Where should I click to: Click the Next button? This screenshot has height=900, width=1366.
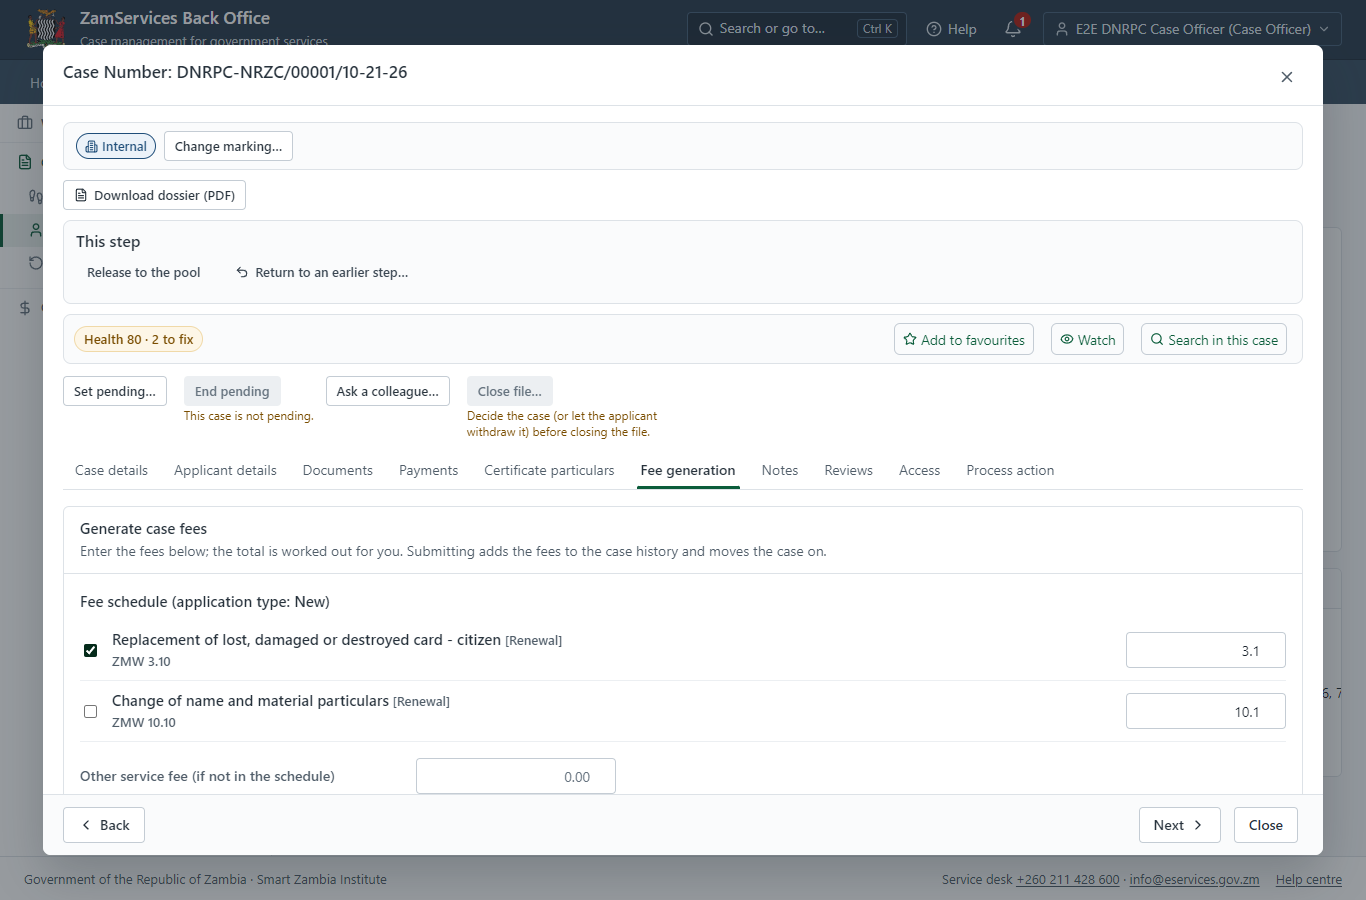click(x=1179, y=825)
